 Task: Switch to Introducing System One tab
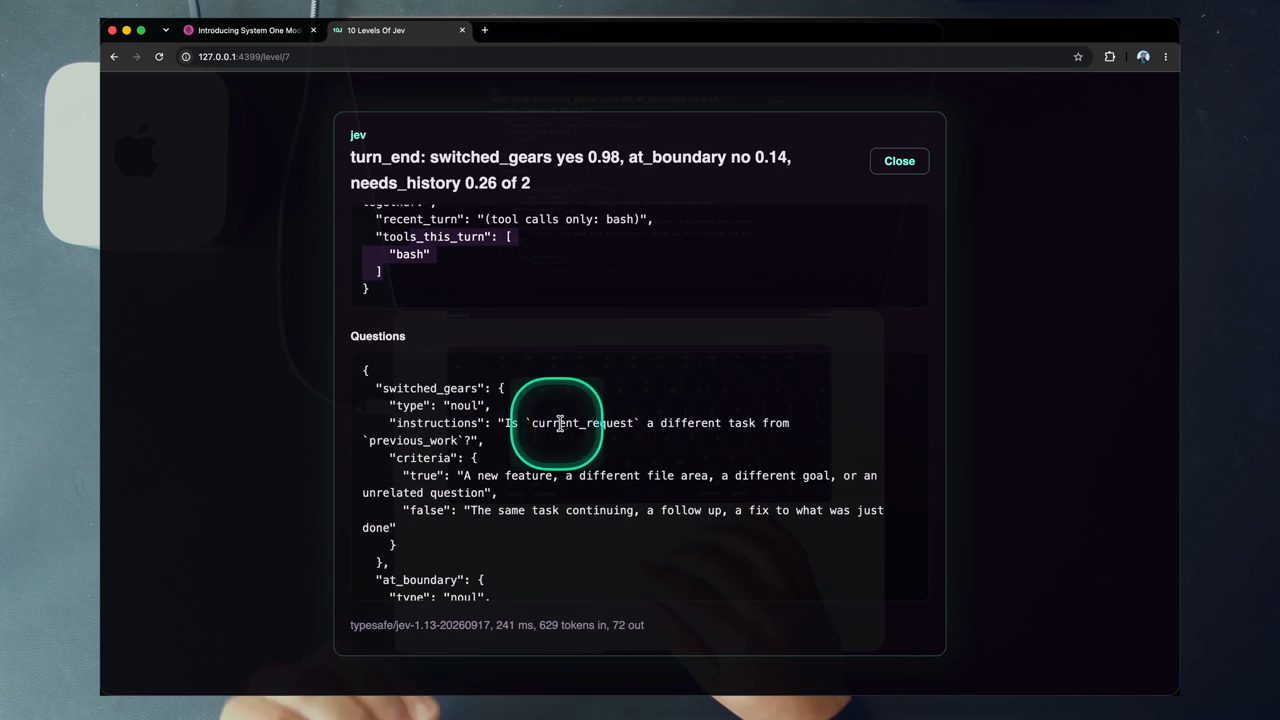[248, 31]
